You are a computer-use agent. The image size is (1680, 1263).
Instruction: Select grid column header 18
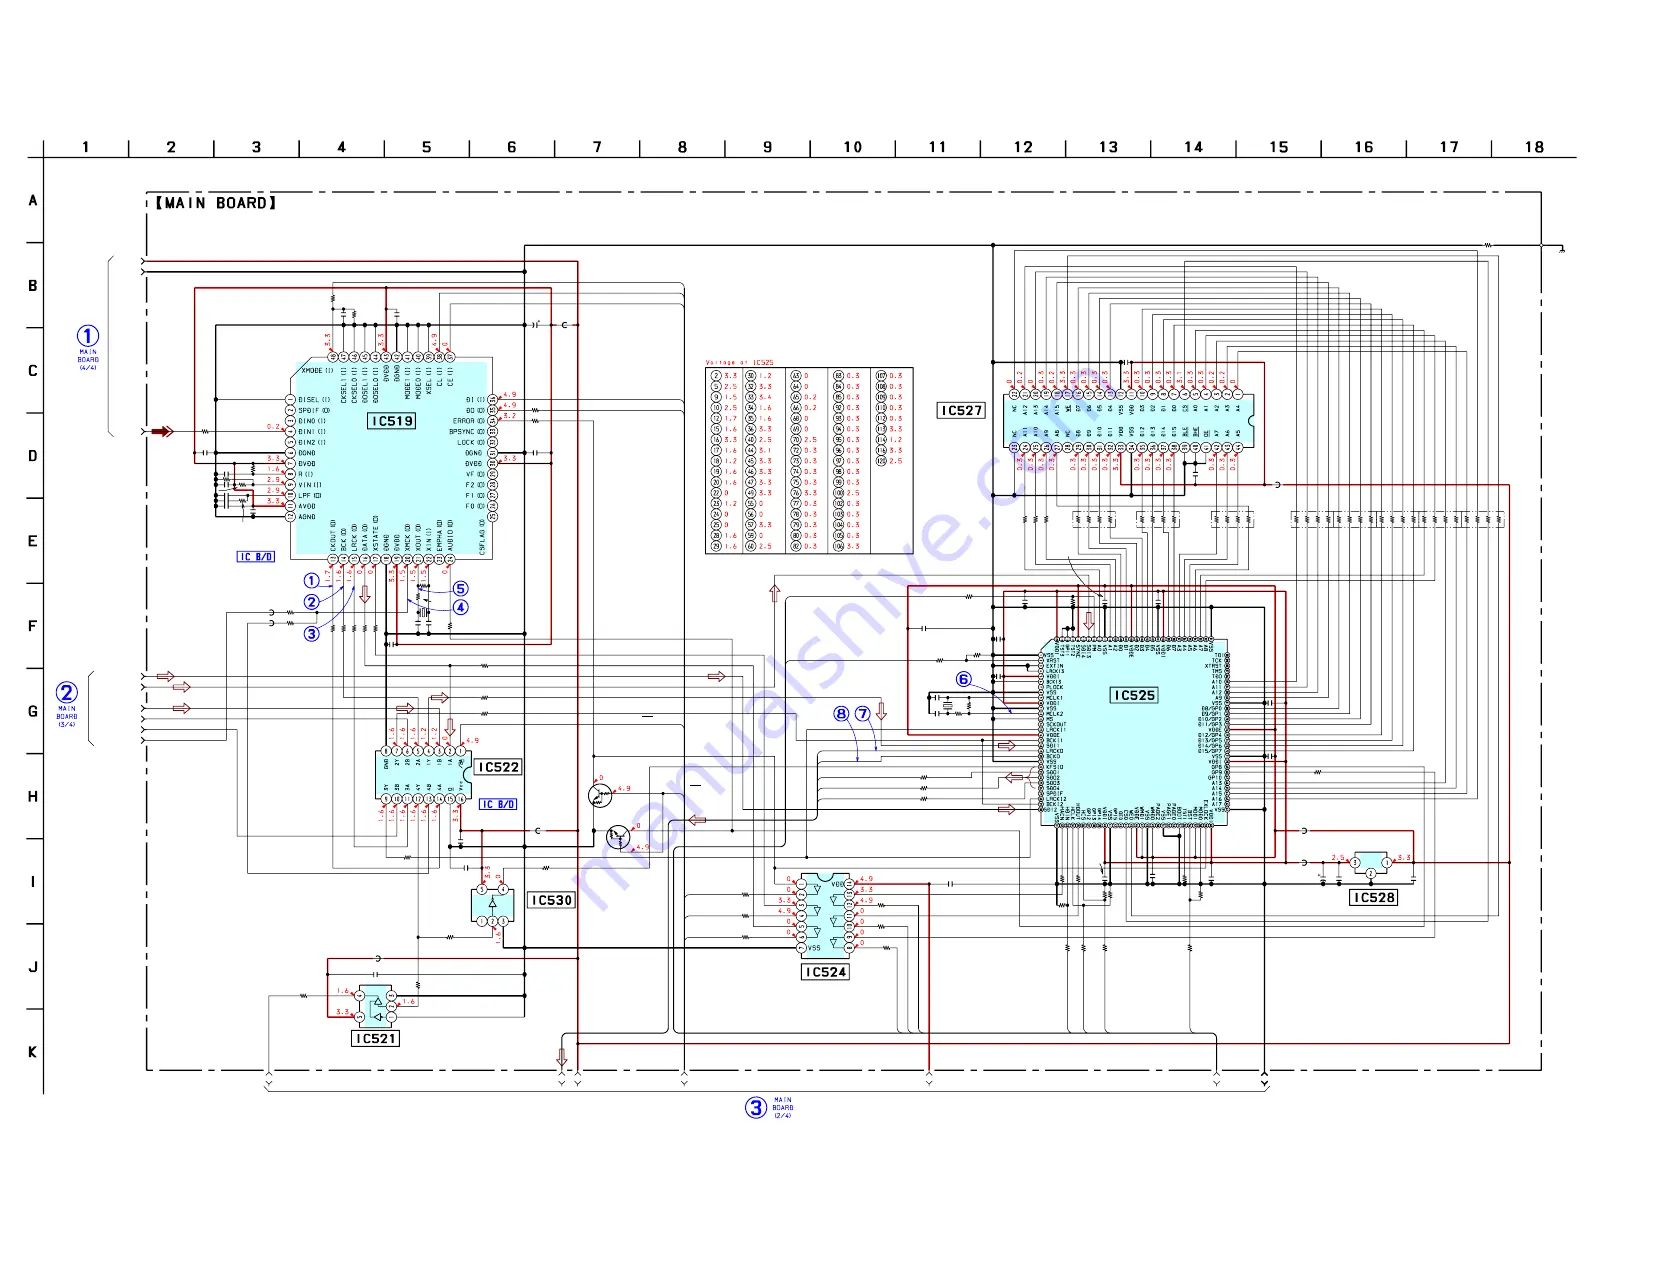(1534, 147)
